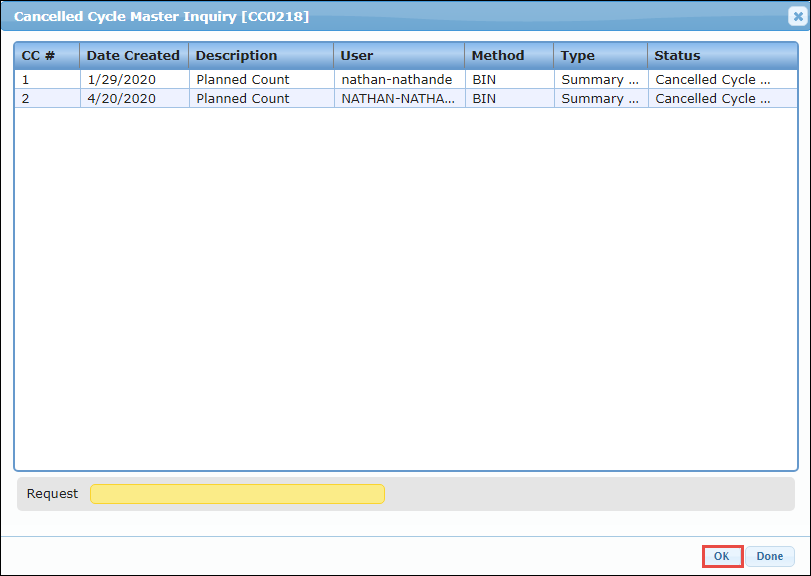This screenshot has width=811, height=576.
Task: Click the second row's BIN method cell
Action: (x=484, y=98)
